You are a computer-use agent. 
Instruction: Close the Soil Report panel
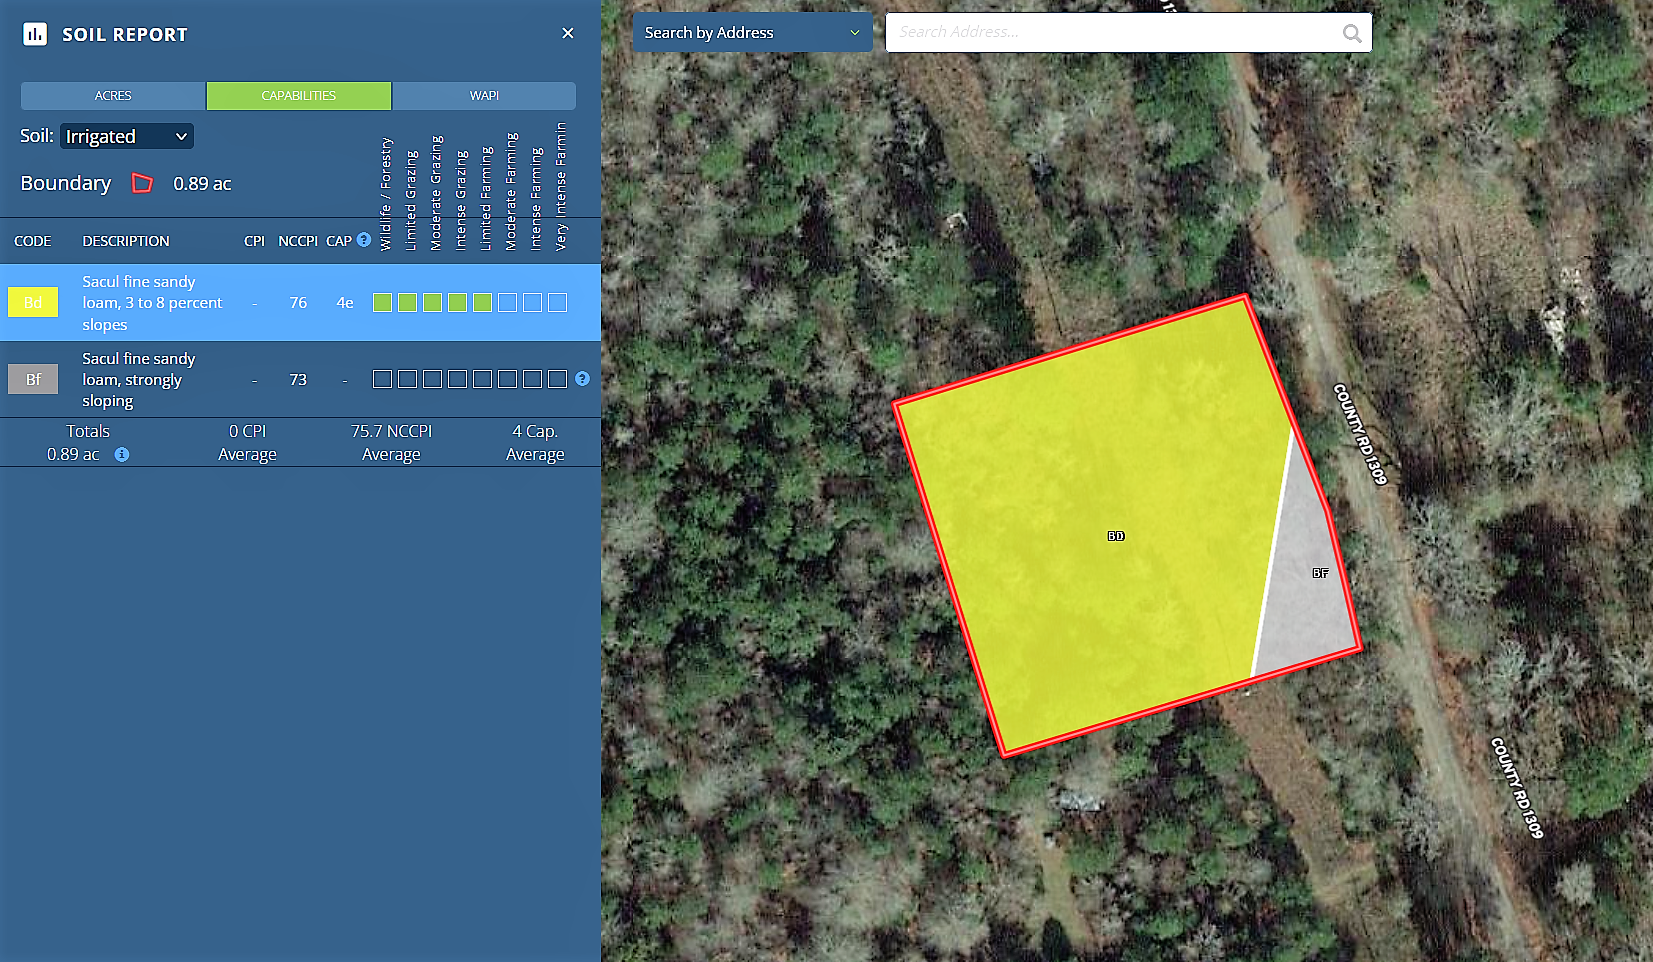click(x=567, y=33)
